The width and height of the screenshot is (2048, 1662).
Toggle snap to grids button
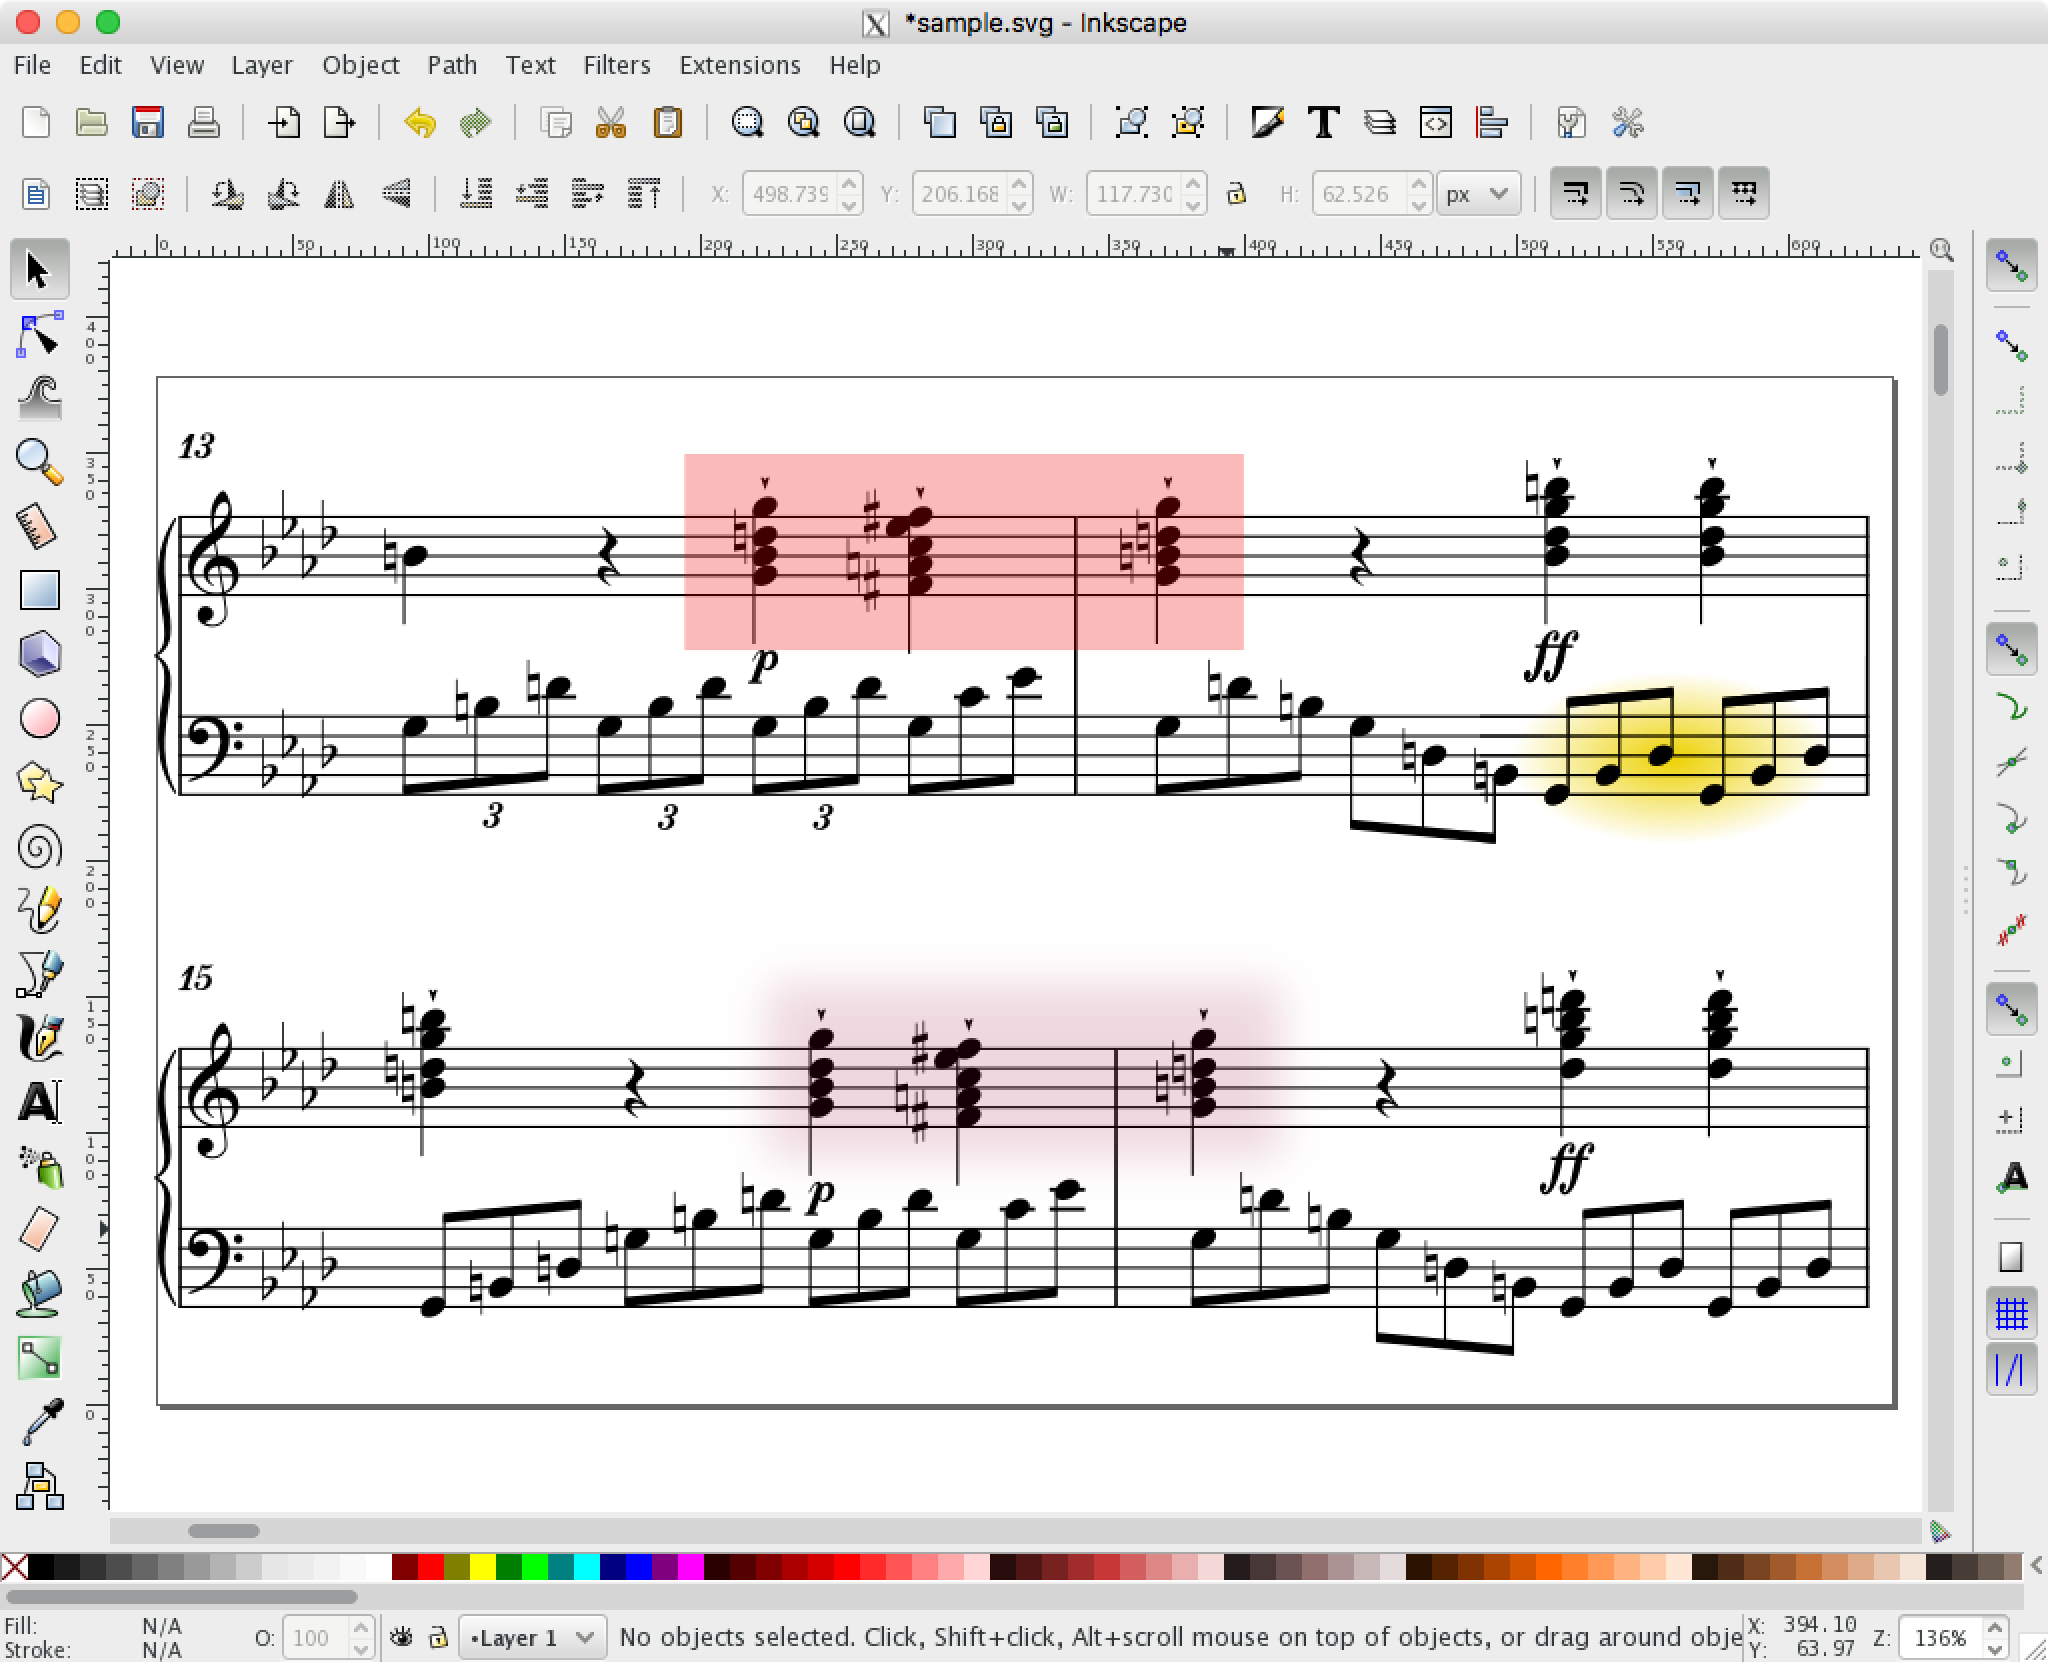tap(2011, 1313)
